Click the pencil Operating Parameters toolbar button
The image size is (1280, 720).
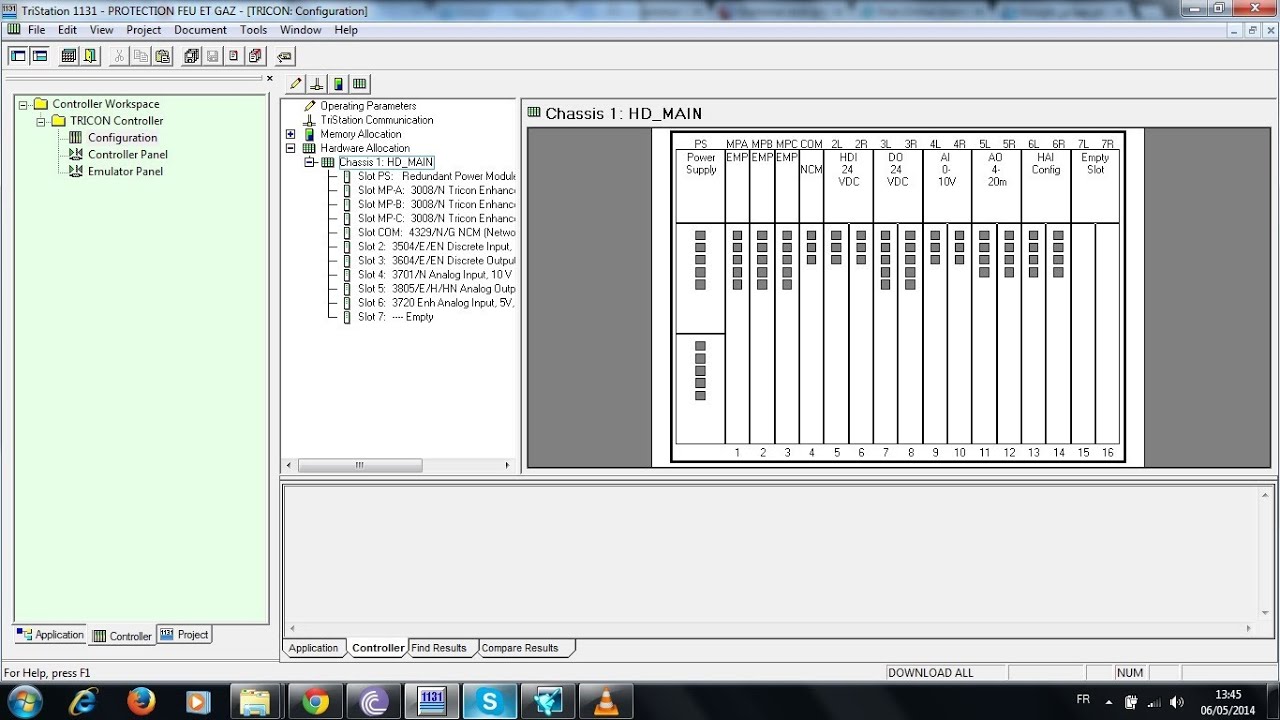pyautogui.click(x=296, y=84)
